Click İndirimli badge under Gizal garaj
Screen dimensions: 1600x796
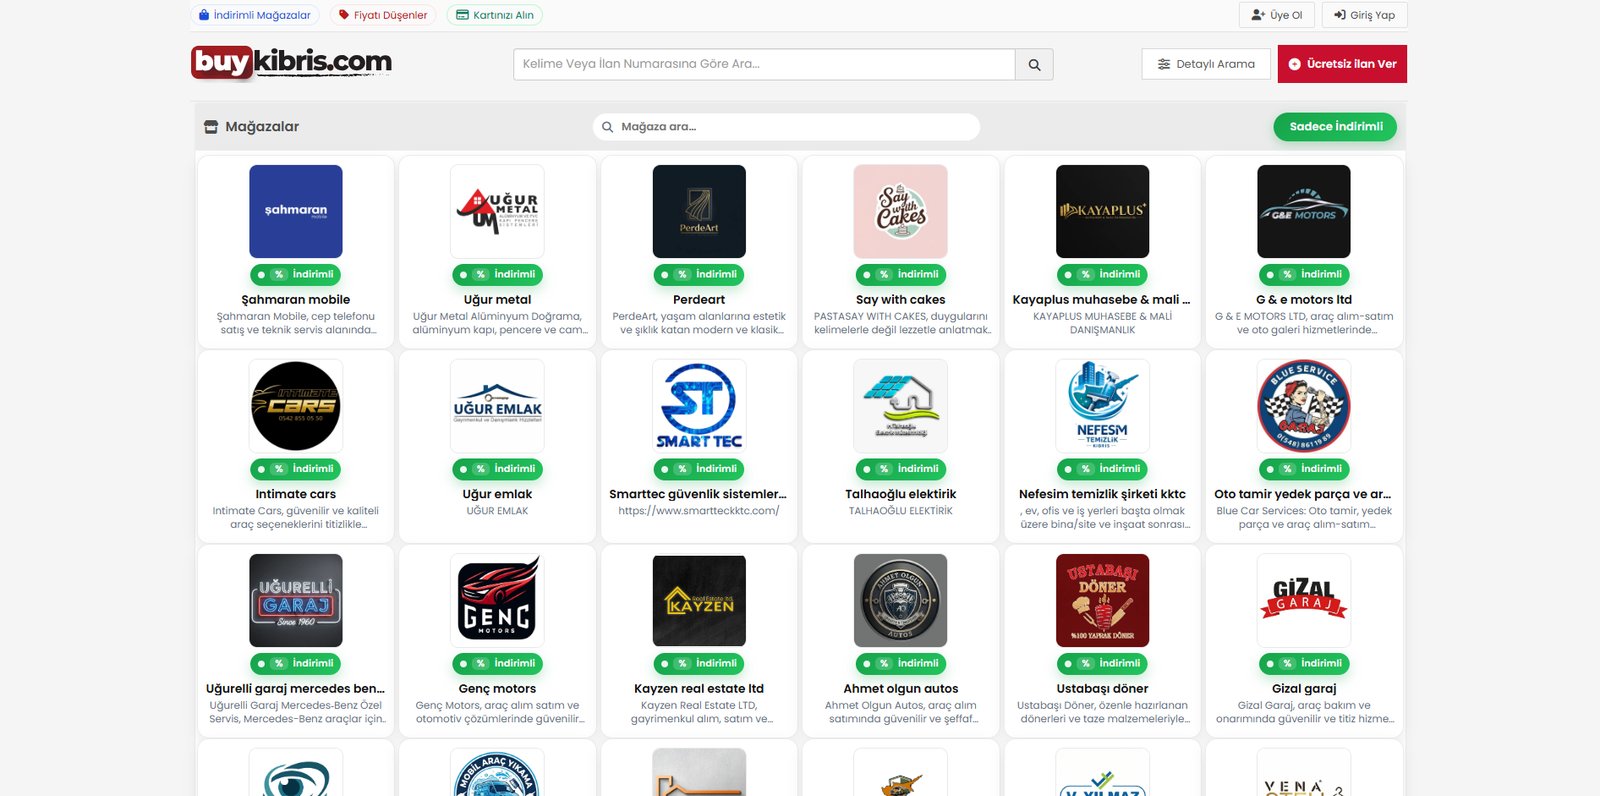pos(1304,664)
